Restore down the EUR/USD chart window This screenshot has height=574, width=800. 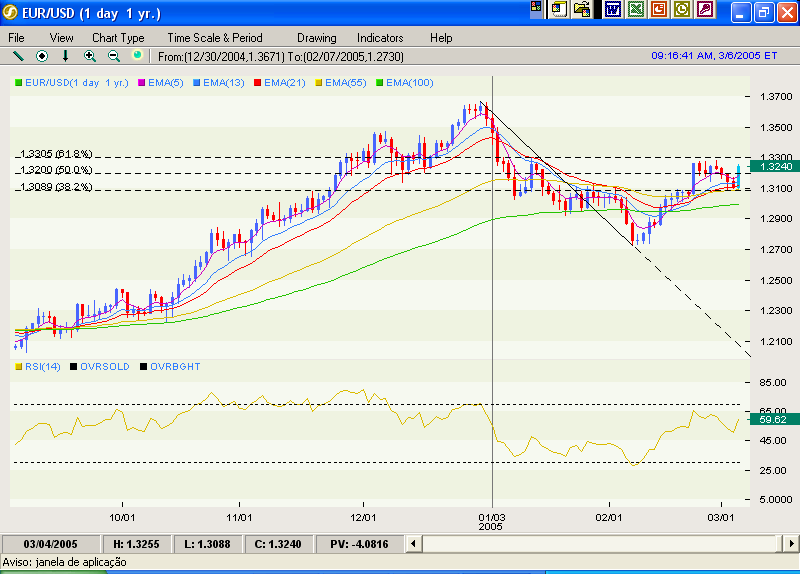[x=764, y=12]
